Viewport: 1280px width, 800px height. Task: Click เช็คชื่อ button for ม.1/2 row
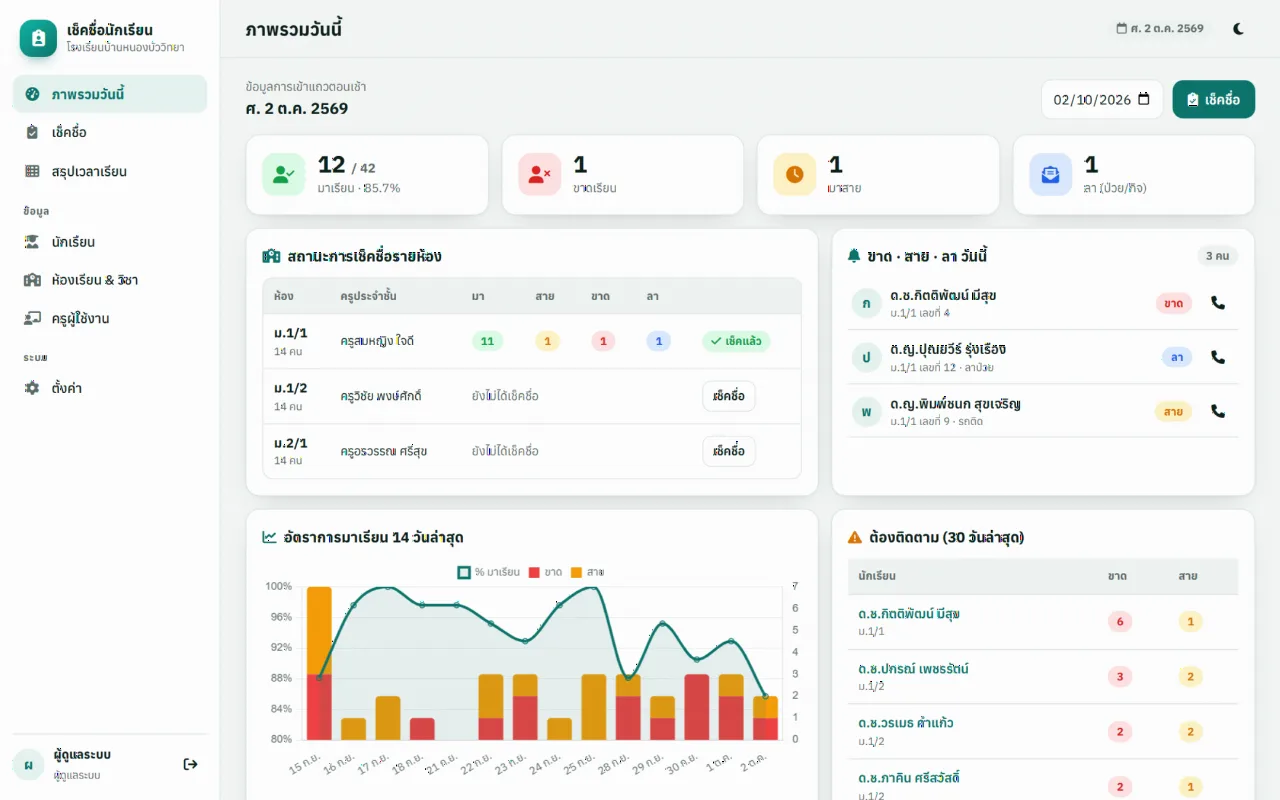click(729, 396)
